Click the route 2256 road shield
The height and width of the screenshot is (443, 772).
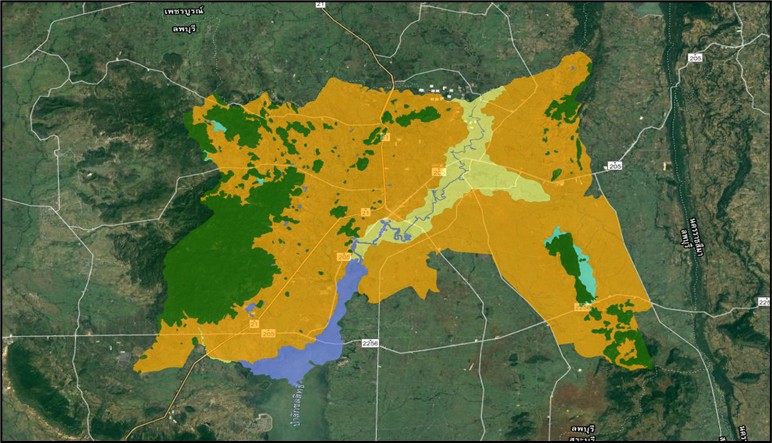[370, 343]
